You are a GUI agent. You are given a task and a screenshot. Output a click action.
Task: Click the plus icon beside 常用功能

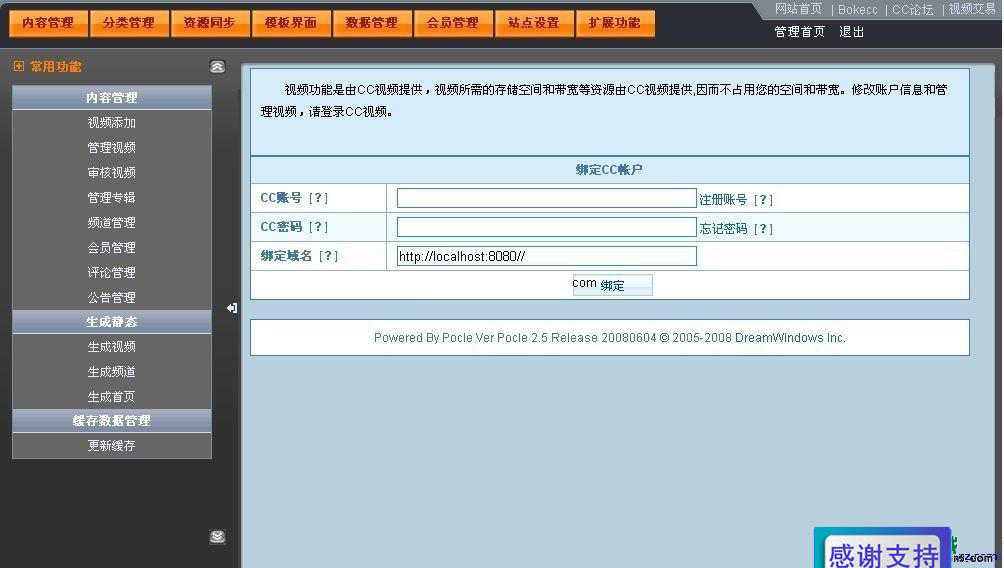tap(19, 66)
